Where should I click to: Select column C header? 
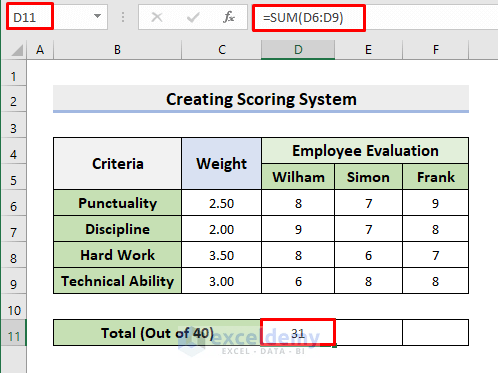click(x=222, y=50)
